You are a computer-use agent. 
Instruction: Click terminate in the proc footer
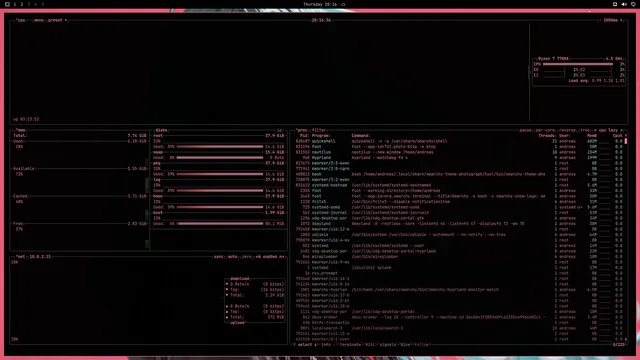point(351,344)
